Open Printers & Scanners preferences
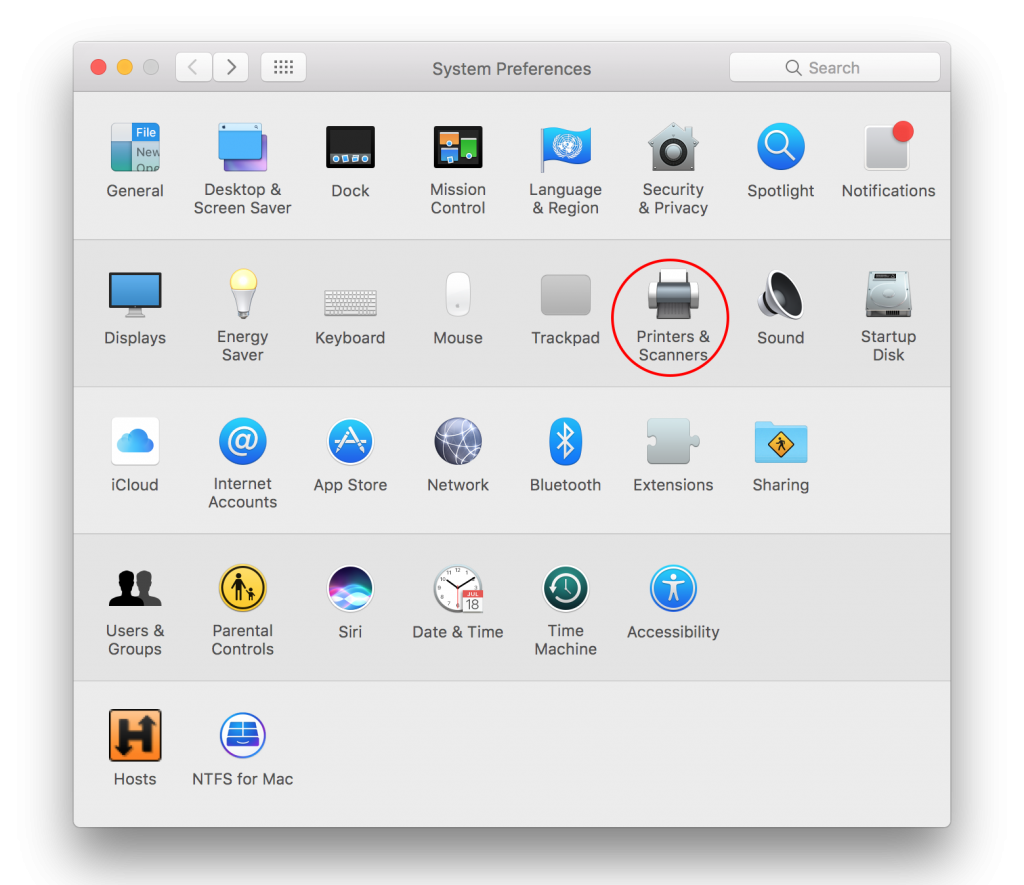1024x885 pixels. [670, 297]
